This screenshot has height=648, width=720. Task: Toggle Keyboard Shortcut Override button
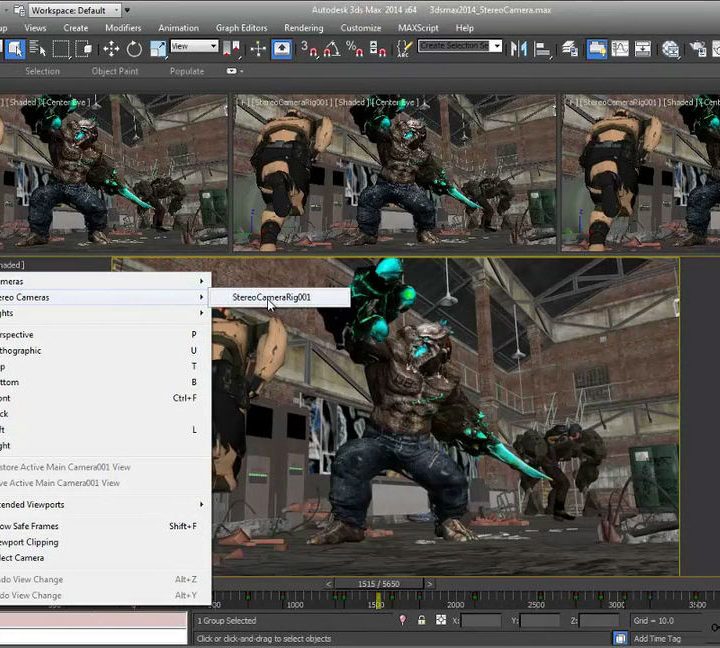pyautogui.click(x=281, y=49)
